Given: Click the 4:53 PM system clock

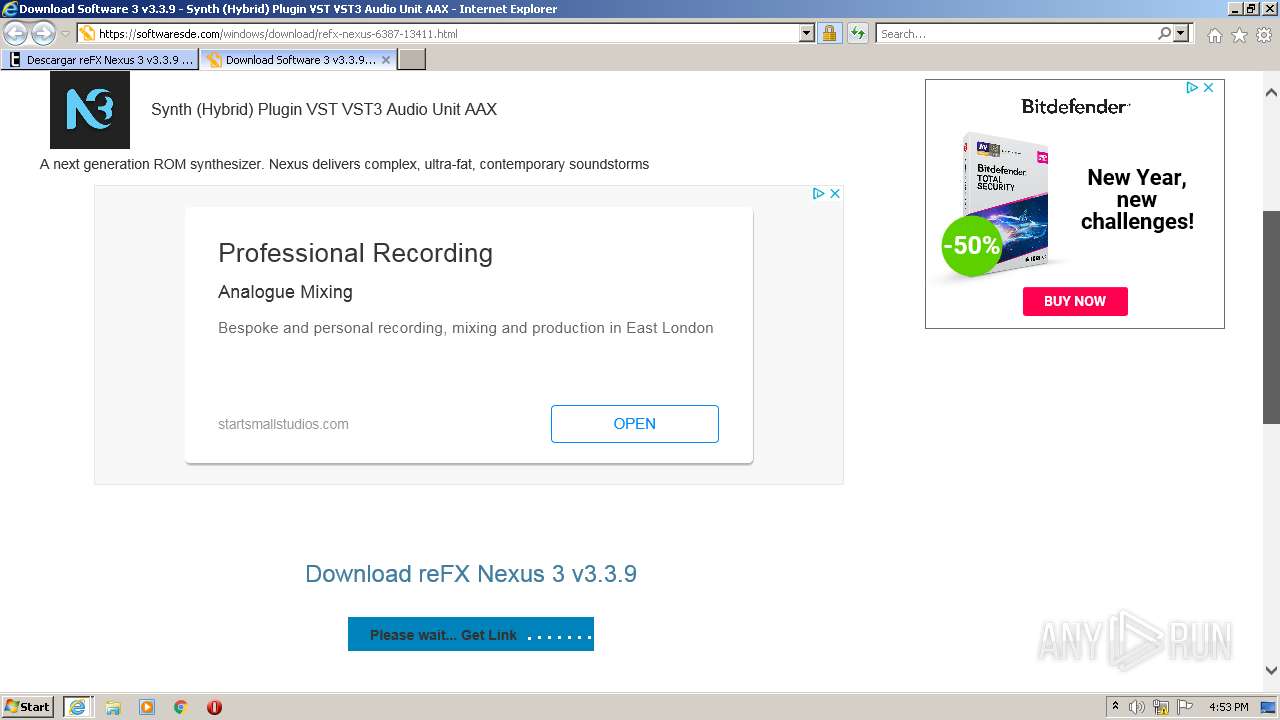Looking at the screenshot, I should pos(1229,707).
